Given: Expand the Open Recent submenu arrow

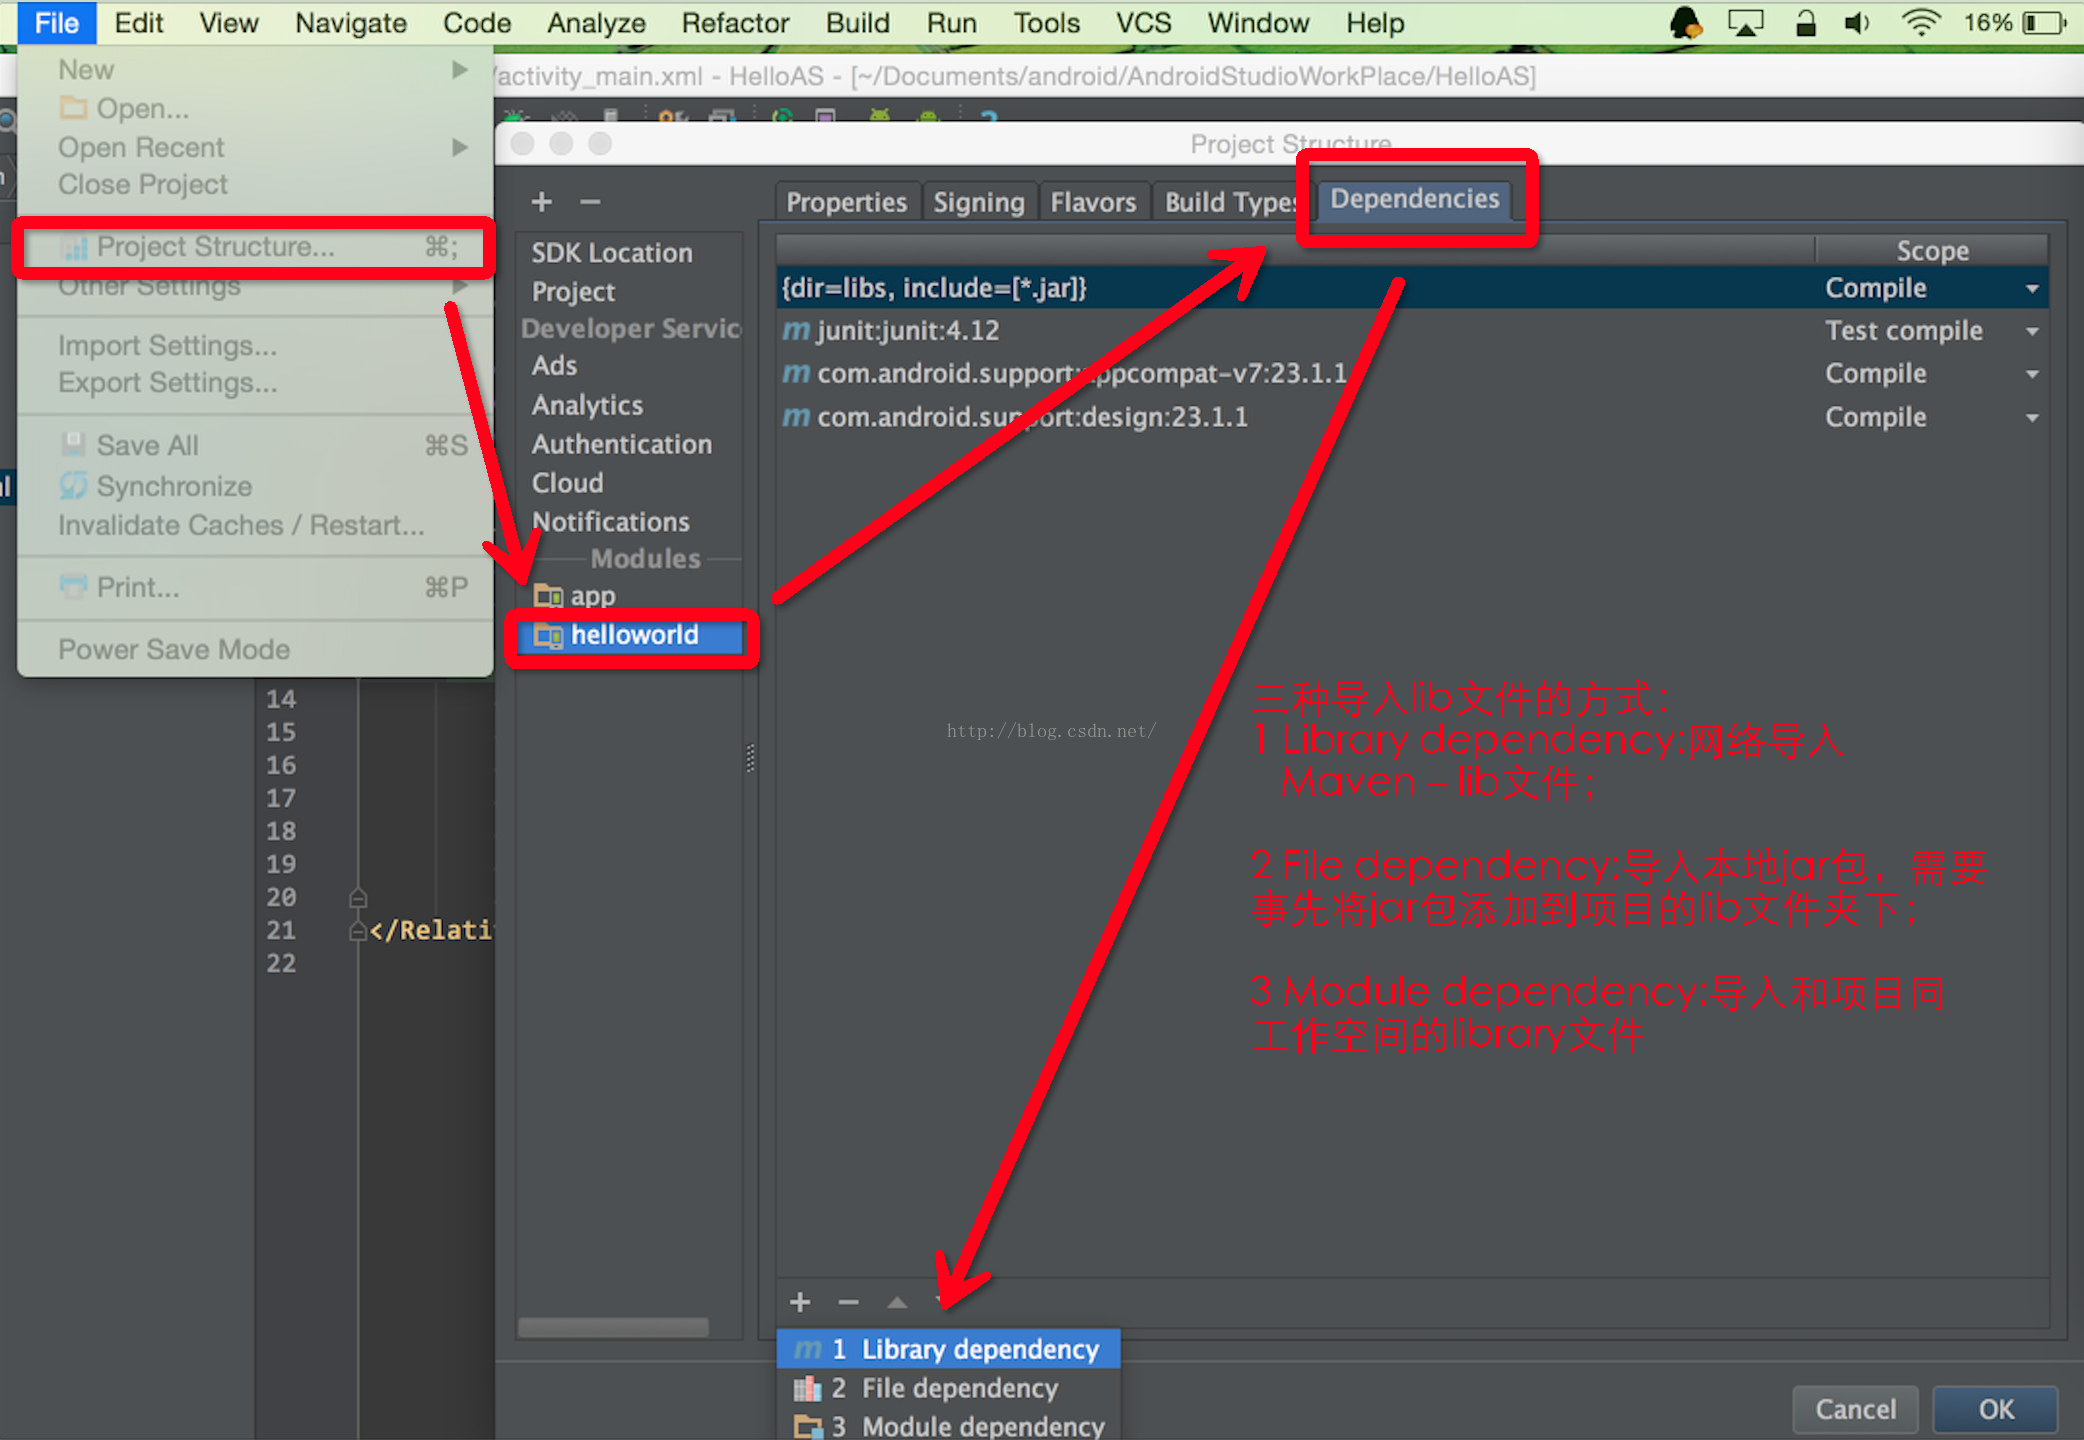Looking at the screenshot, I should (x=459, y=147).
